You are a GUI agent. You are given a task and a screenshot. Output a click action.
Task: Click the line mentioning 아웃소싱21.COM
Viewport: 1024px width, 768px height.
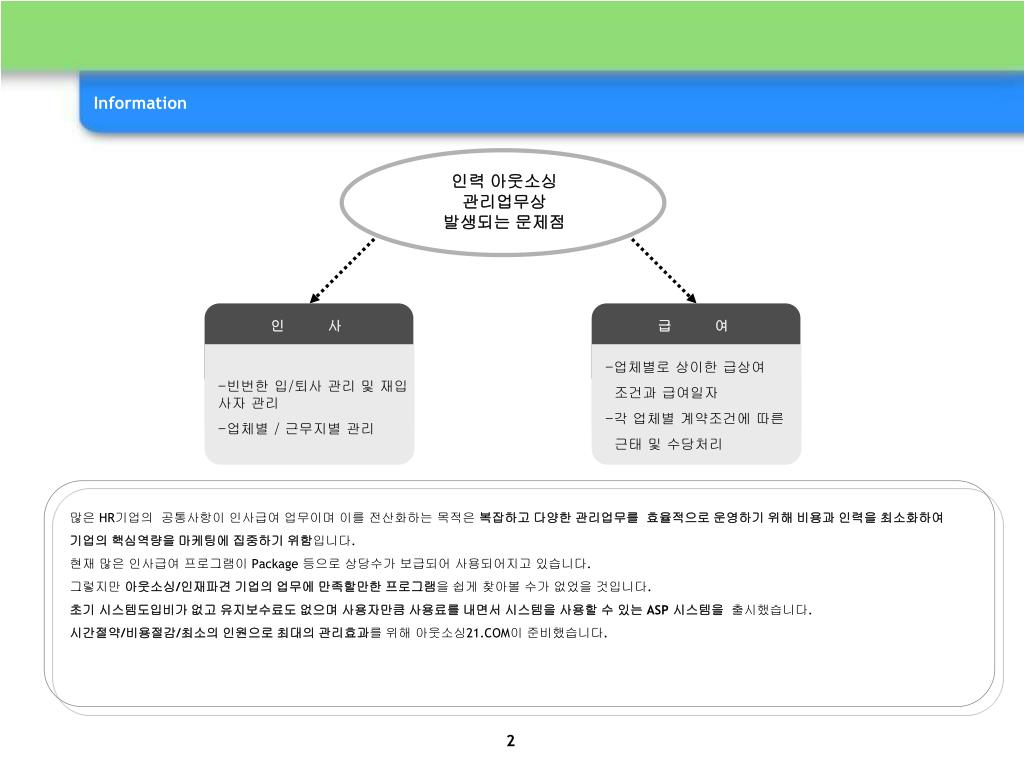(338, 632)
